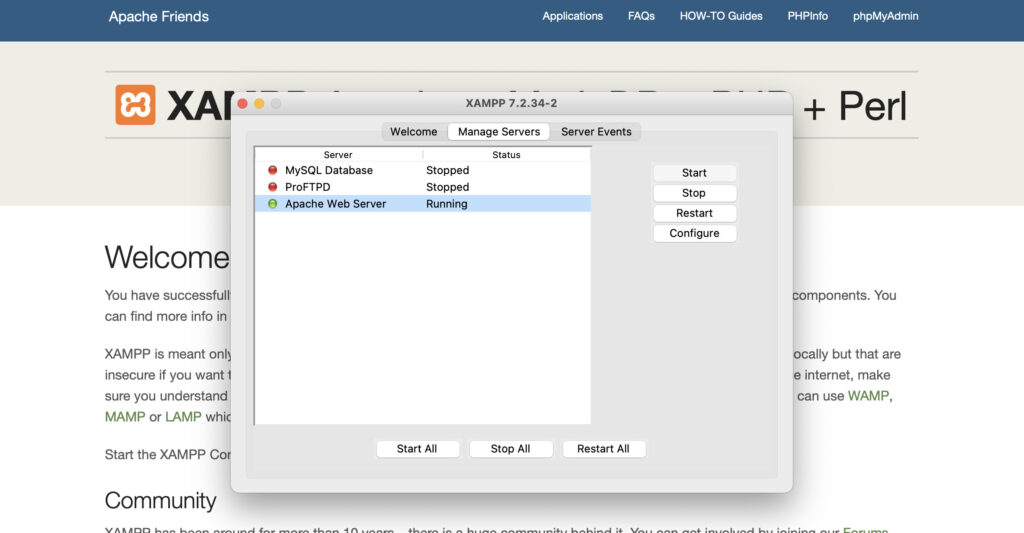Image resolution: width=1024 pixels, height=533 pixels.
Task: Open the Server Events tab
Action: coord(596,131)
